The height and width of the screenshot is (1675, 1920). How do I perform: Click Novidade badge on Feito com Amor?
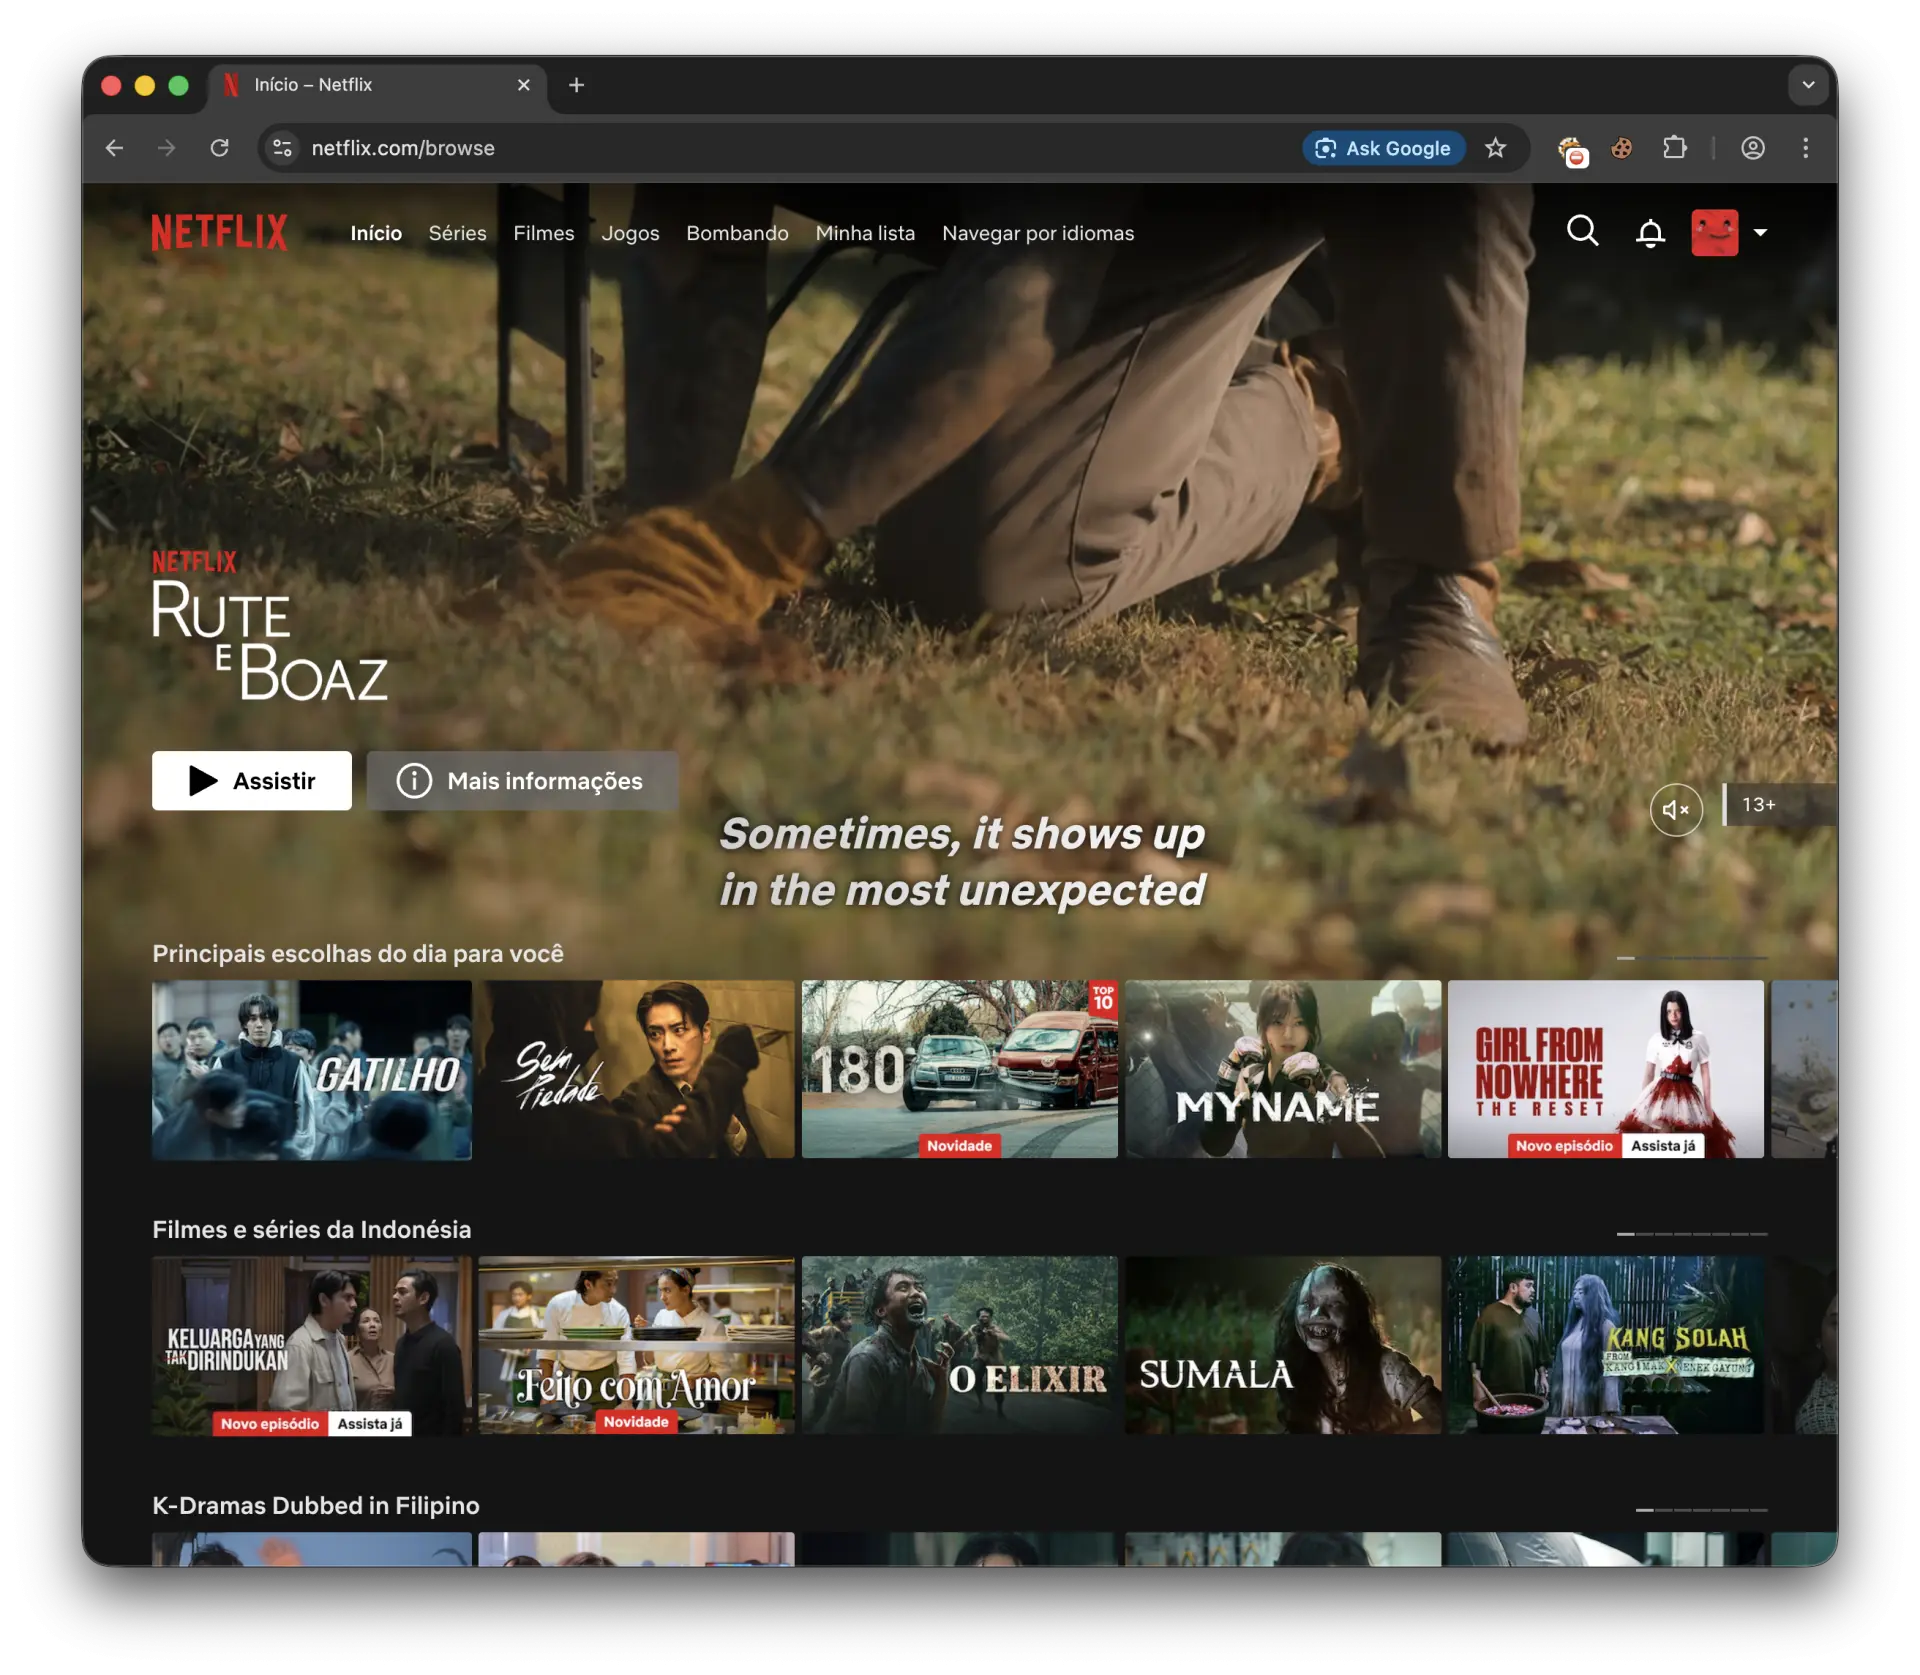pos(636,1422)
